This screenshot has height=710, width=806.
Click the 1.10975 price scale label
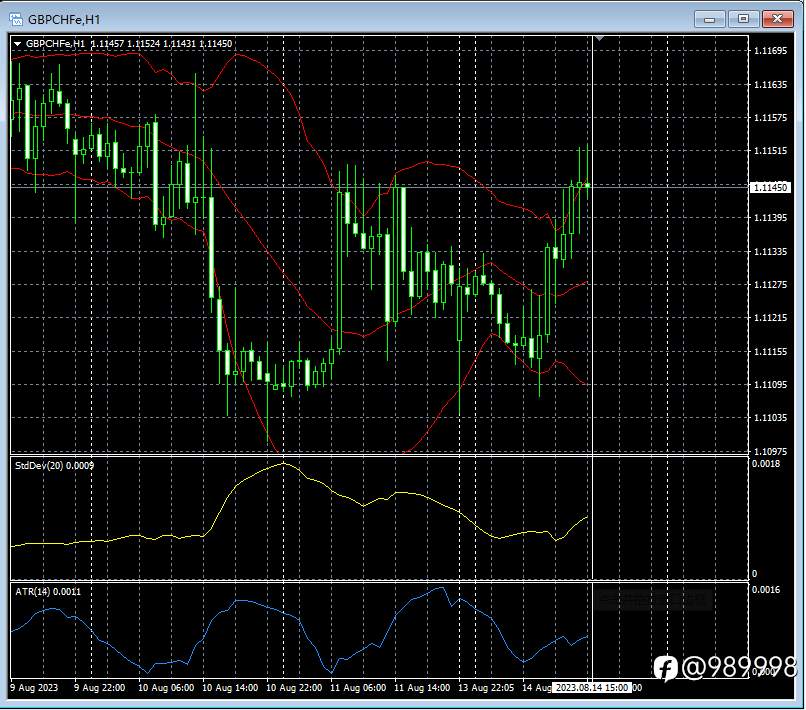[x=770, y=451]
